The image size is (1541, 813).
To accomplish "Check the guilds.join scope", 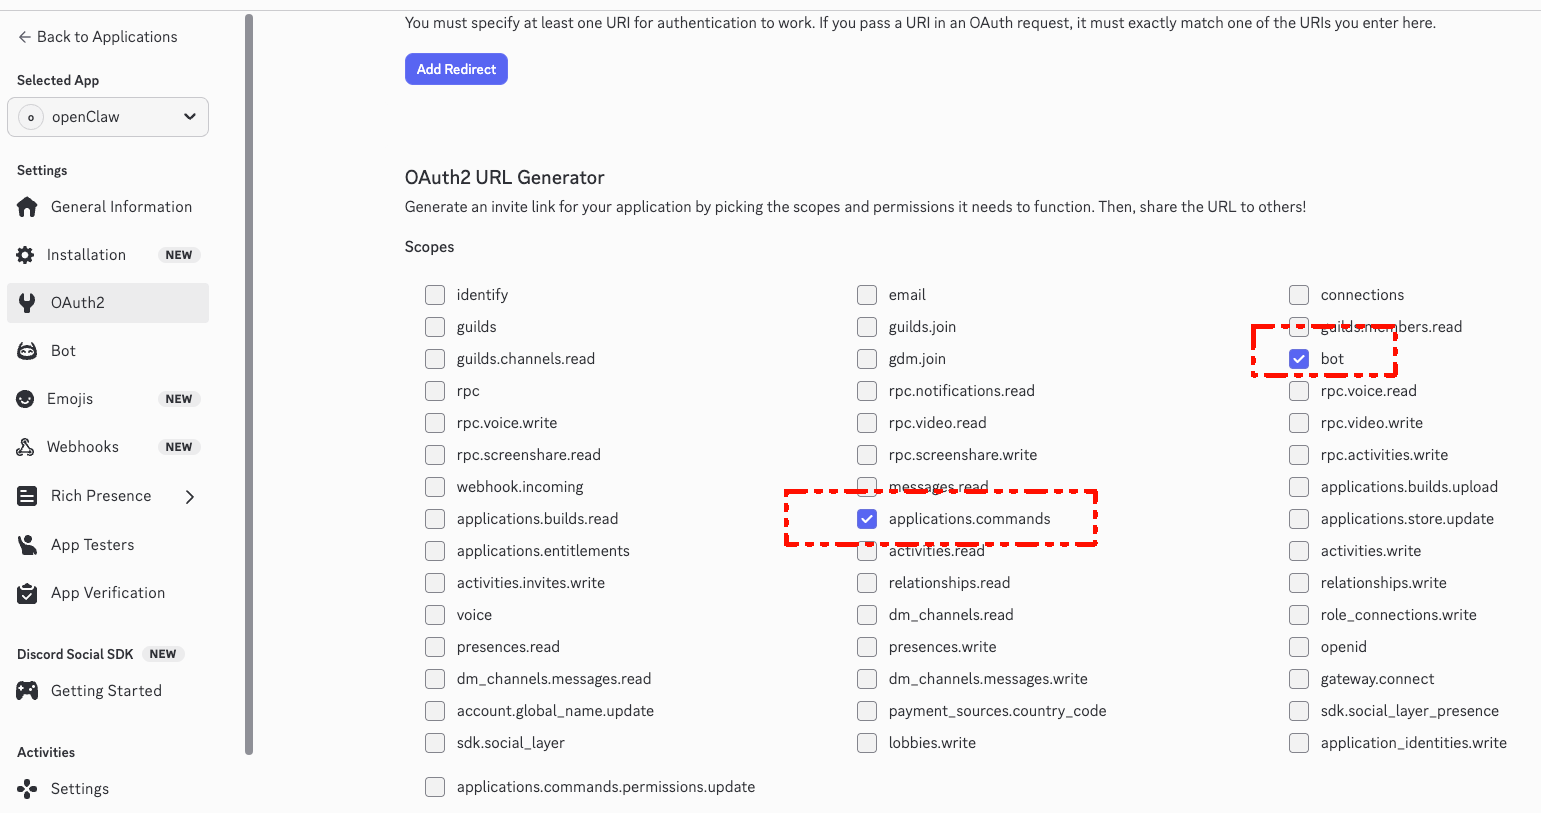I will (x=867, y=326).
